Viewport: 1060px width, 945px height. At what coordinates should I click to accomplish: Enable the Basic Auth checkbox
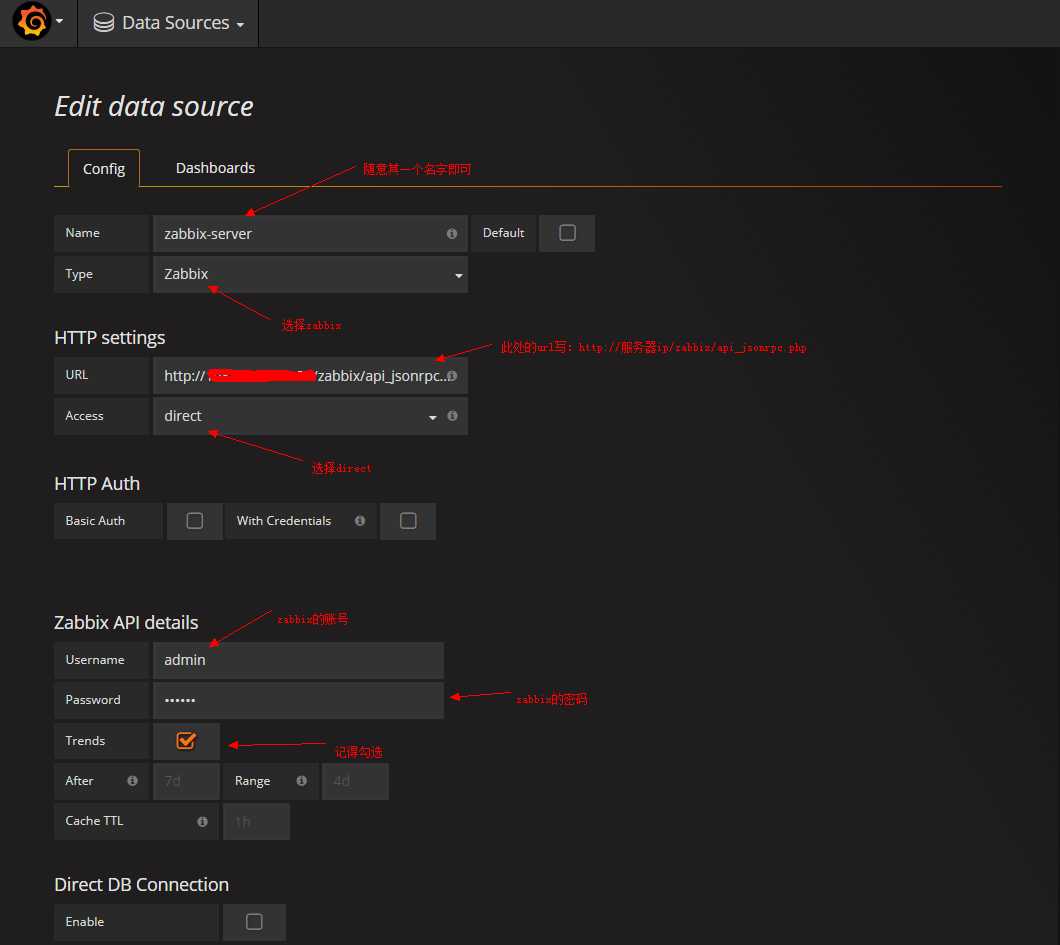[195, 520]
